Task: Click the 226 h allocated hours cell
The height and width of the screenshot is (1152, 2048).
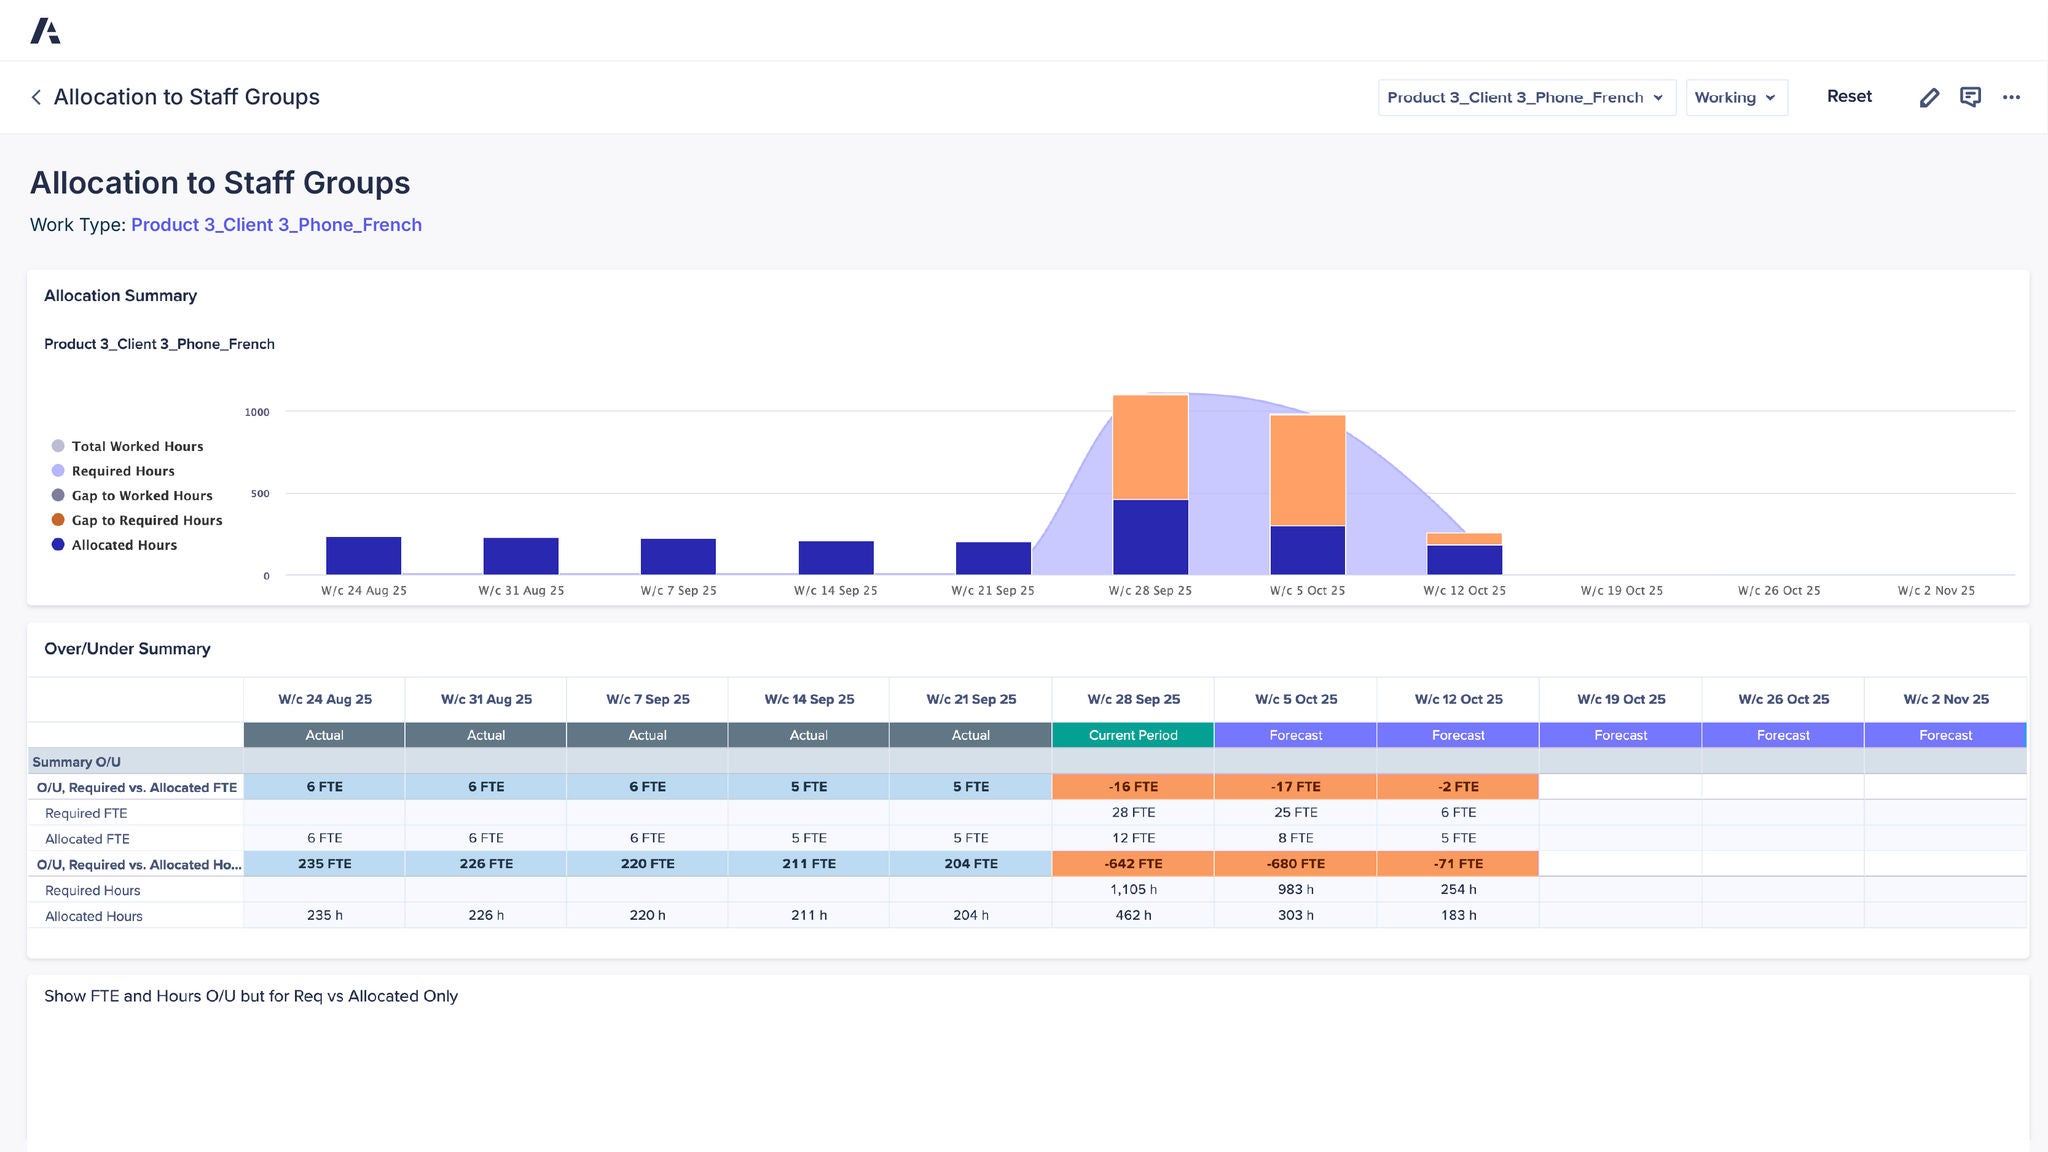Action: pos(486,915)
